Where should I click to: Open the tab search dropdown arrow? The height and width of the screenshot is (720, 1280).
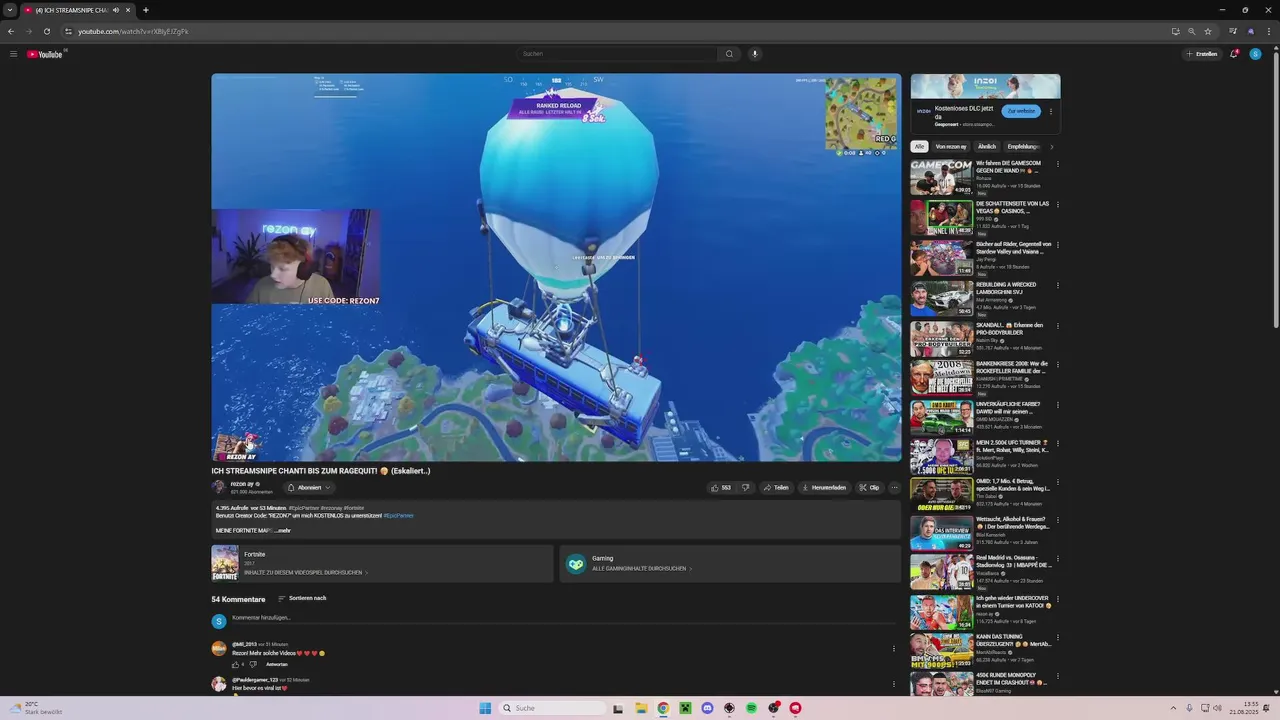(x=10, y=10)
